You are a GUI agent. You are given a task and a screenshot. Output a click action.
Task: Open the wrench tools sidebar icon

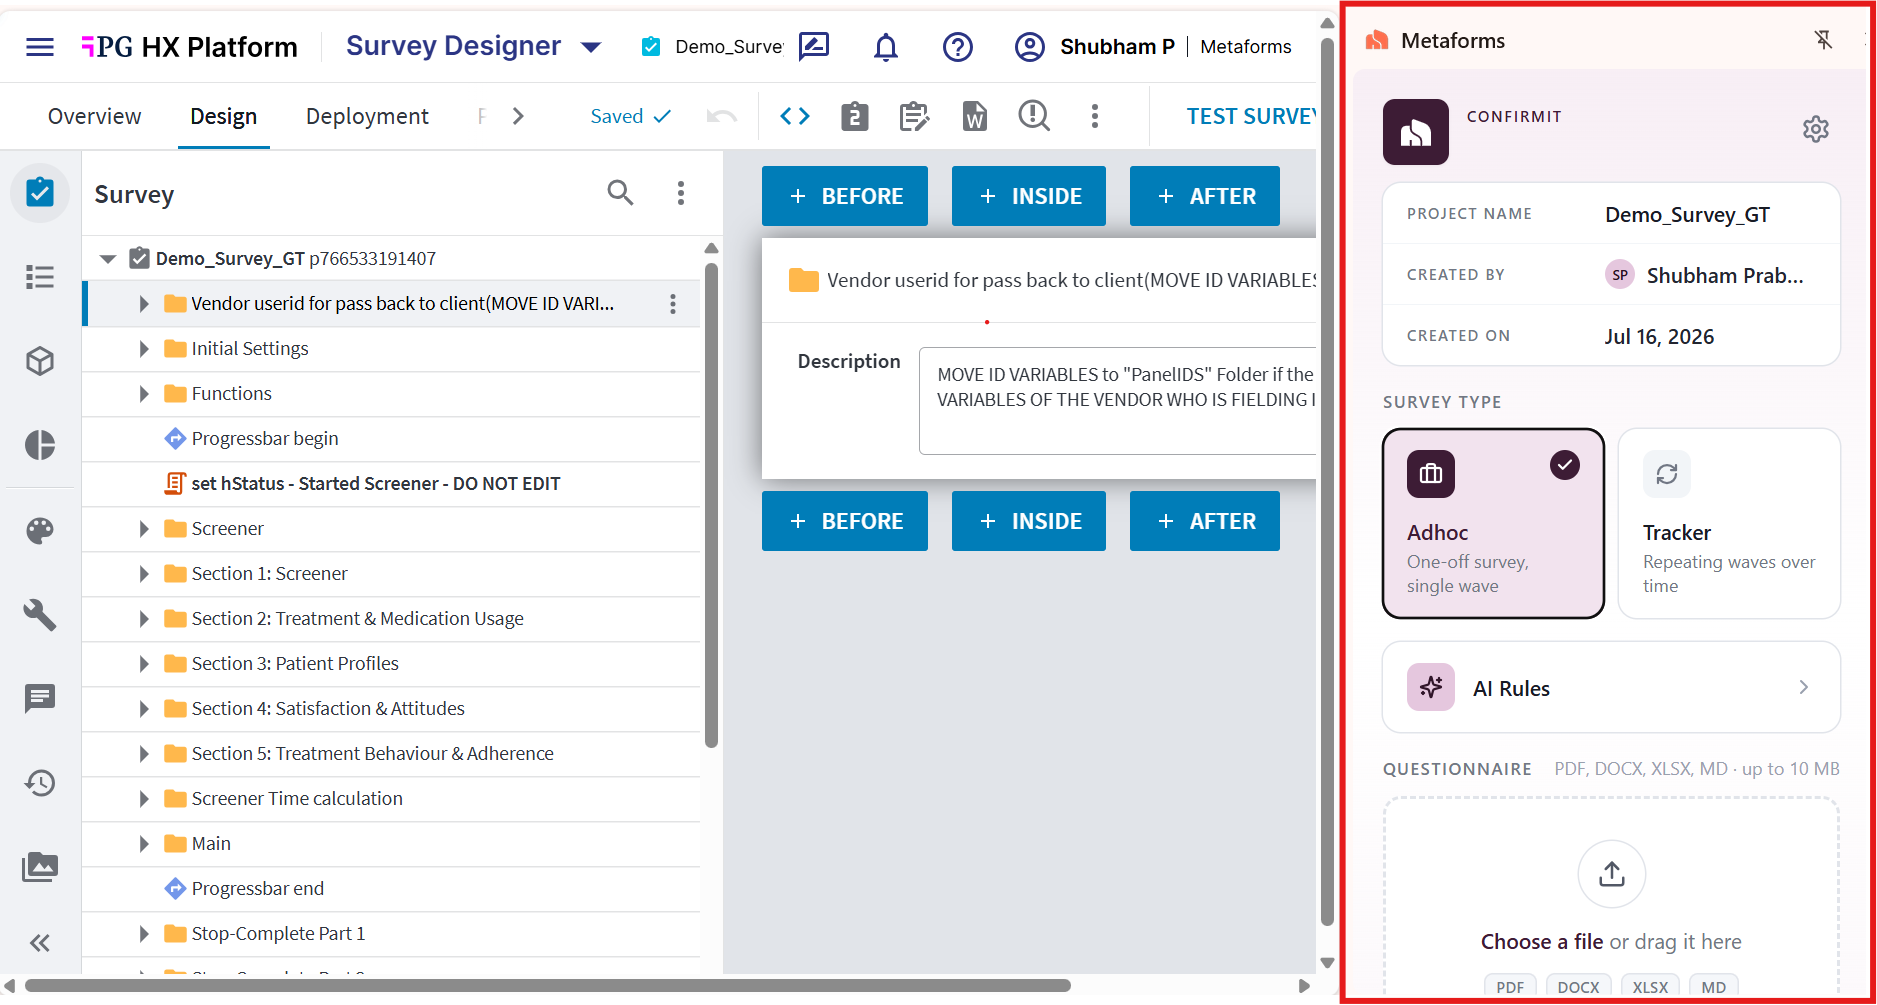coord(40,614)
